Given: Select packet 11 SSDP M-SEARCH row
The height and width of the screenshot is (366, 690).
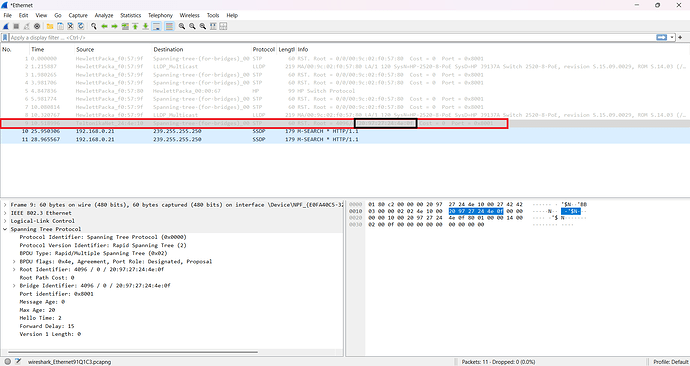Looking at the screenshot, I should click(x=345, y=139).
